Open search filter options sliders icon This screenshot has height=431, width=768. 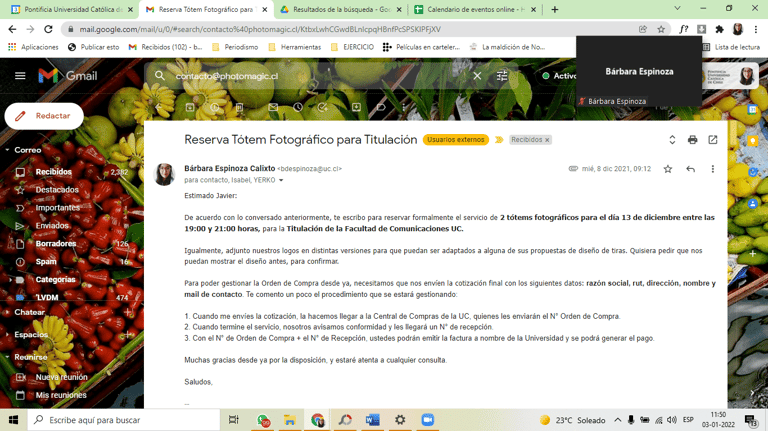(502, 76)
